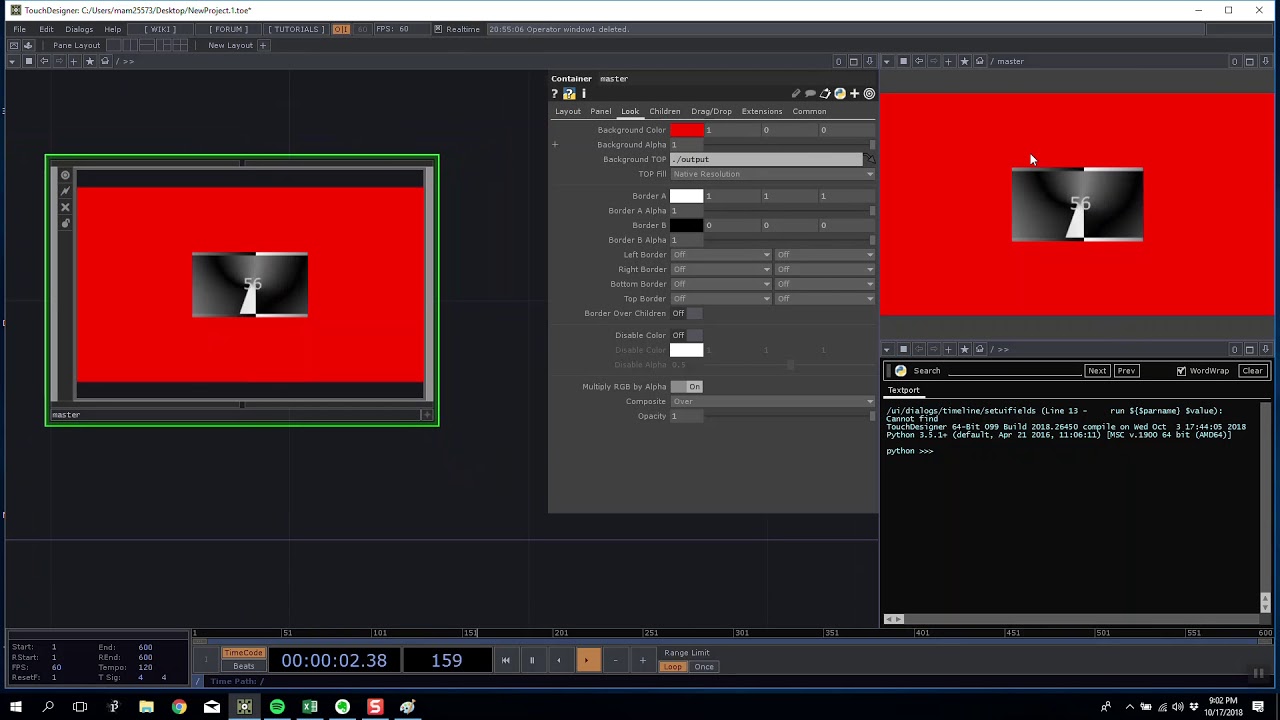The width and height of the screenshot is (1280, 720).
Task: Click the bullseye target icon in parameter dialog
Action: click(869, 93)
